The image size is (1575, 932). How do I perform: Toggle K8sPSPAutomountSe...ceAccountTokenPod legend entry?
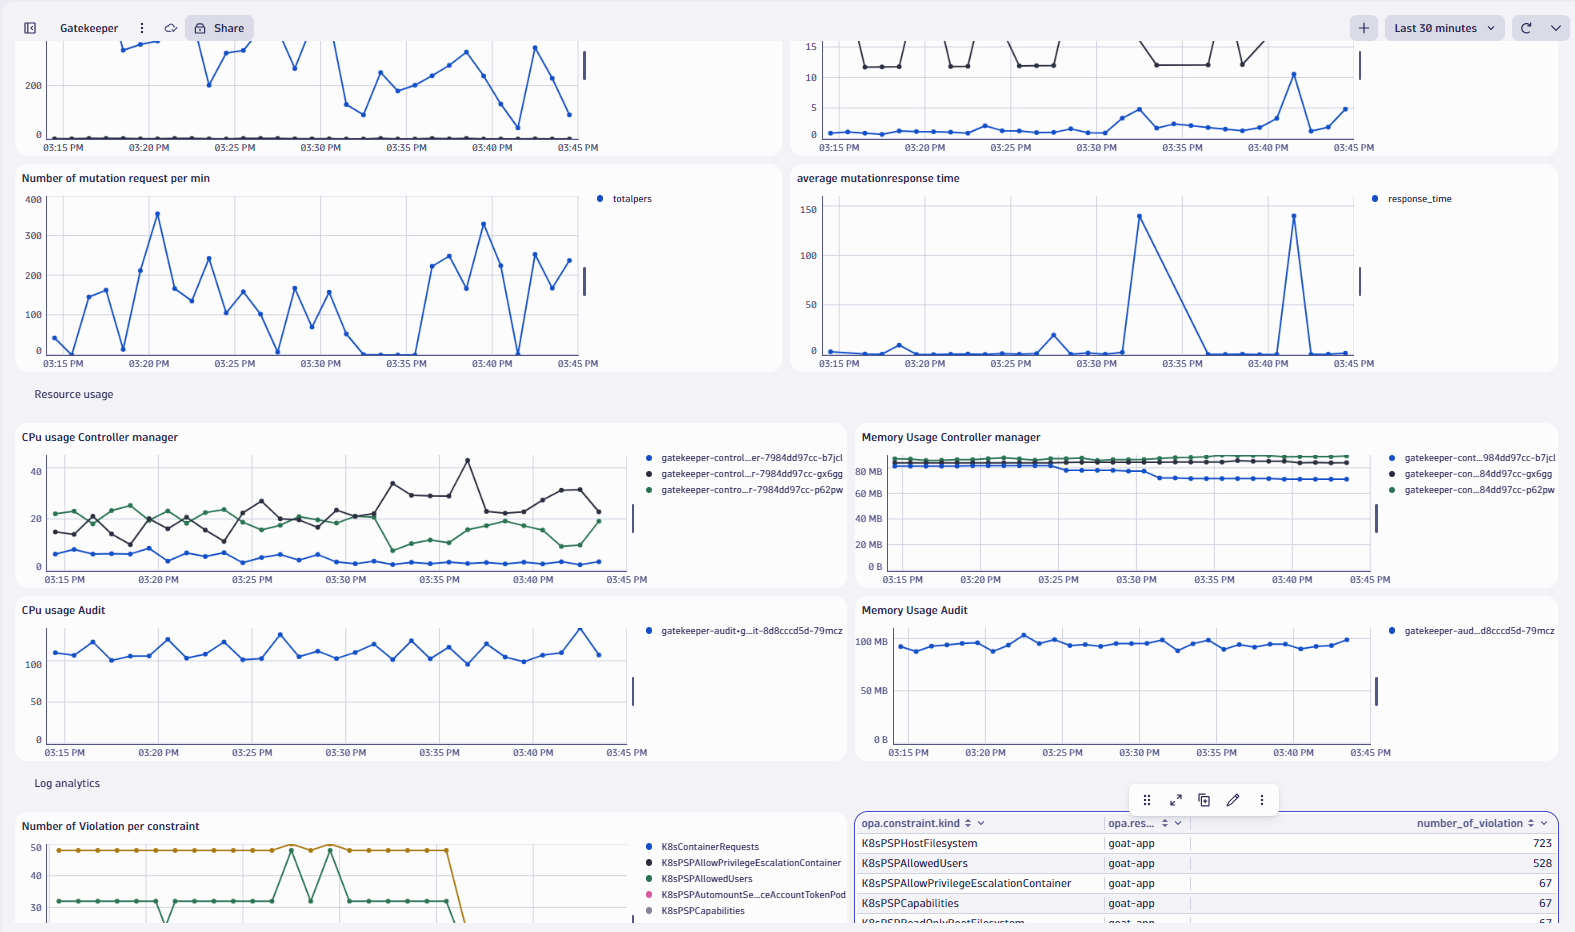tap(746, 895)
